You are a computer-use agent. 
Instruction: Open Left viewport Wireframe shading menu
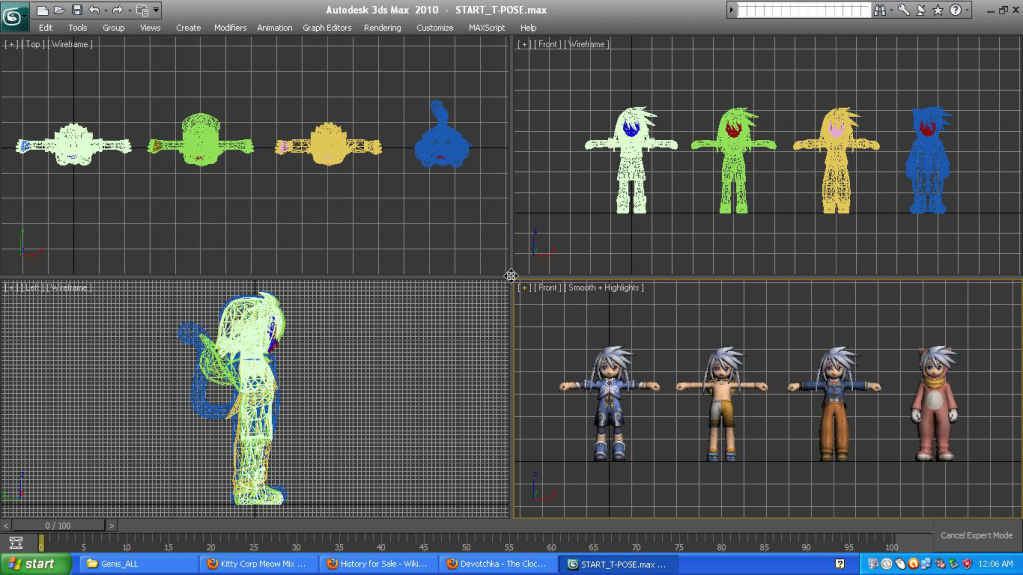click(x=70, y=288)
